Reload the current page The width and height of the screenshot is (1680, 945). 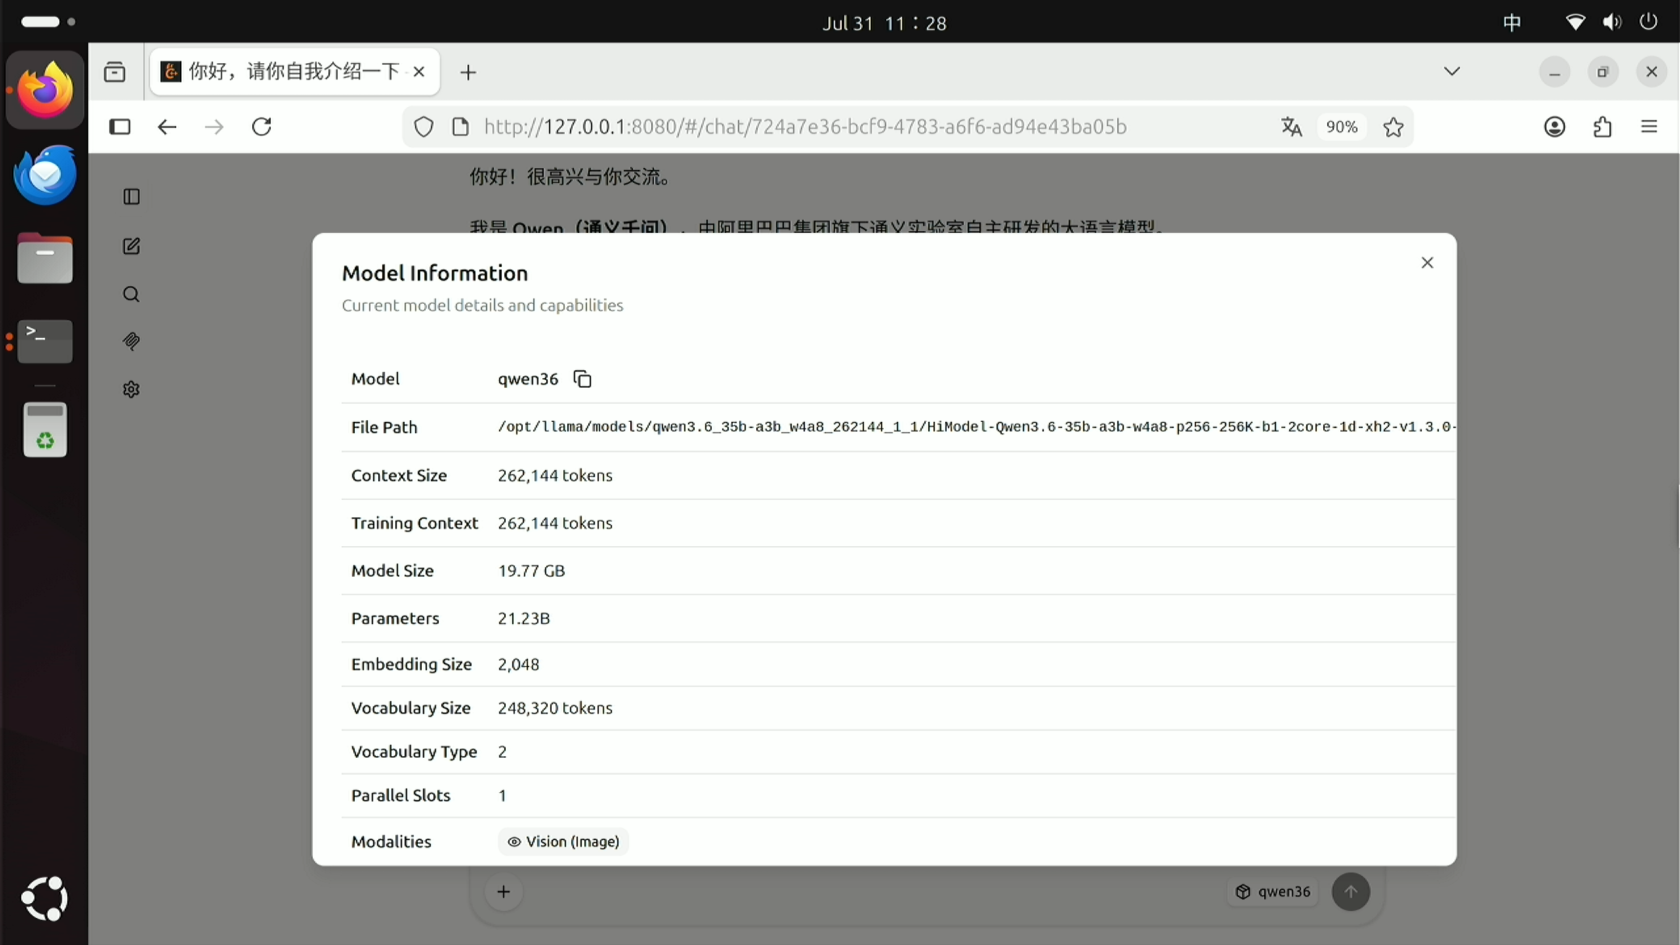(x=262, y=127)
